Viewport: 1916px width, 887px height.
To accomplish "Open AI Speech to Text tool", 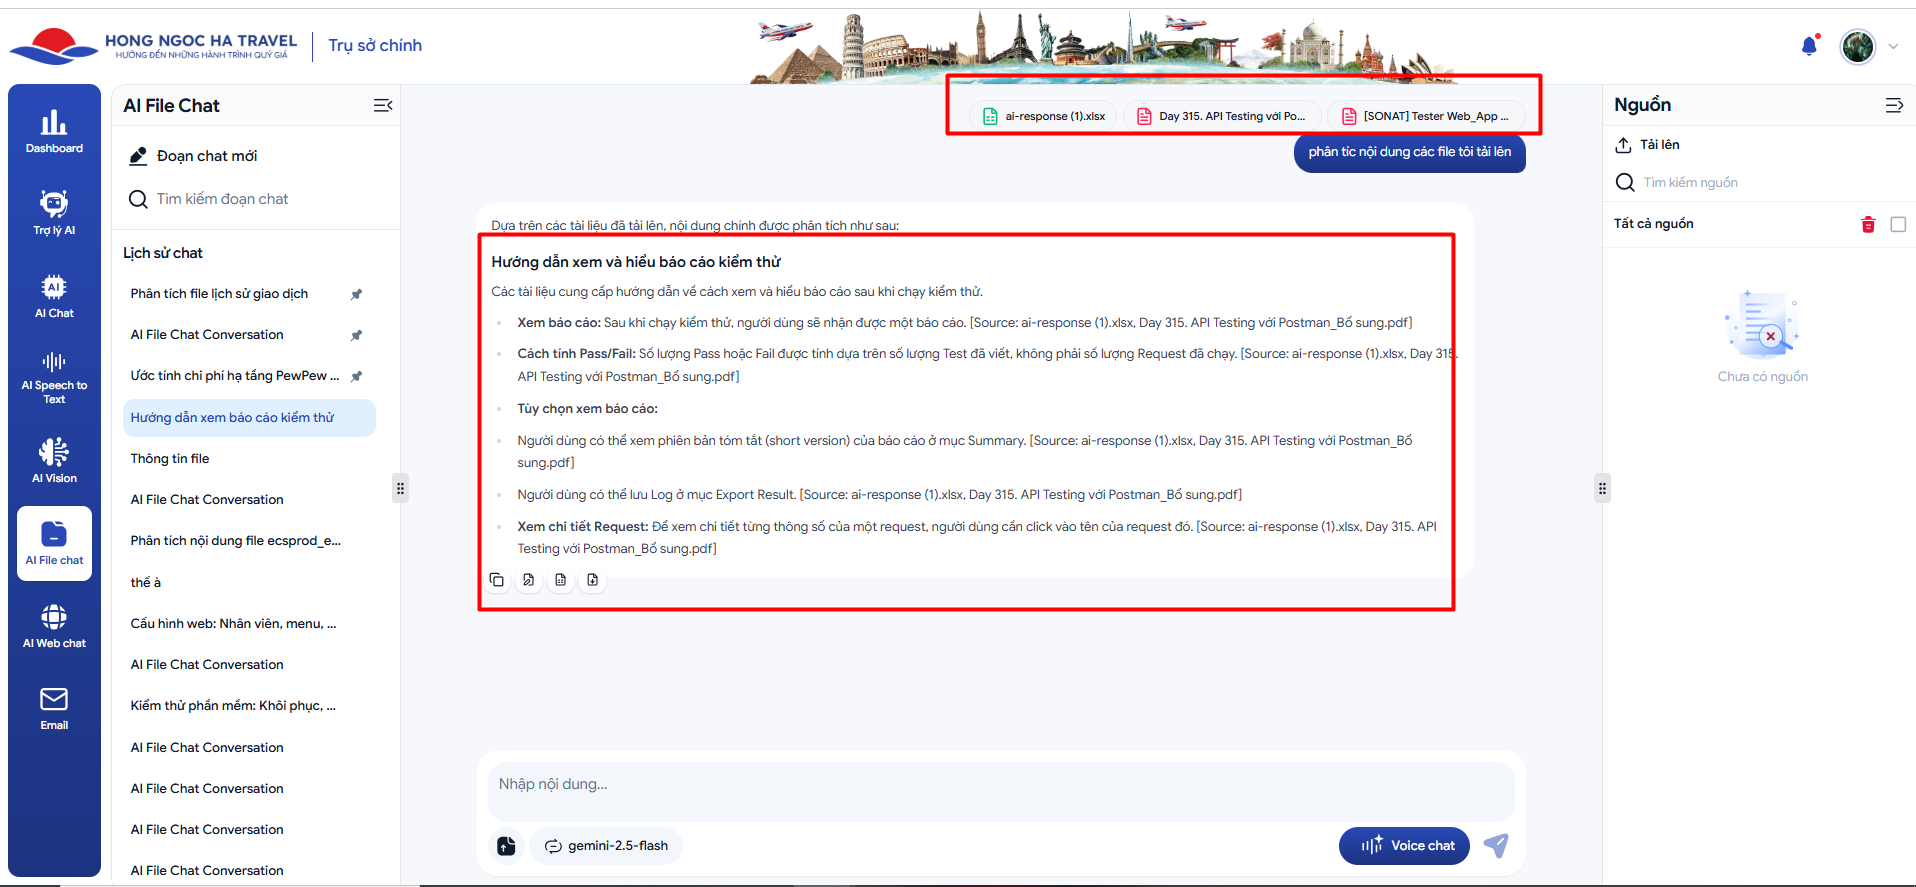I will pos(54,377).
